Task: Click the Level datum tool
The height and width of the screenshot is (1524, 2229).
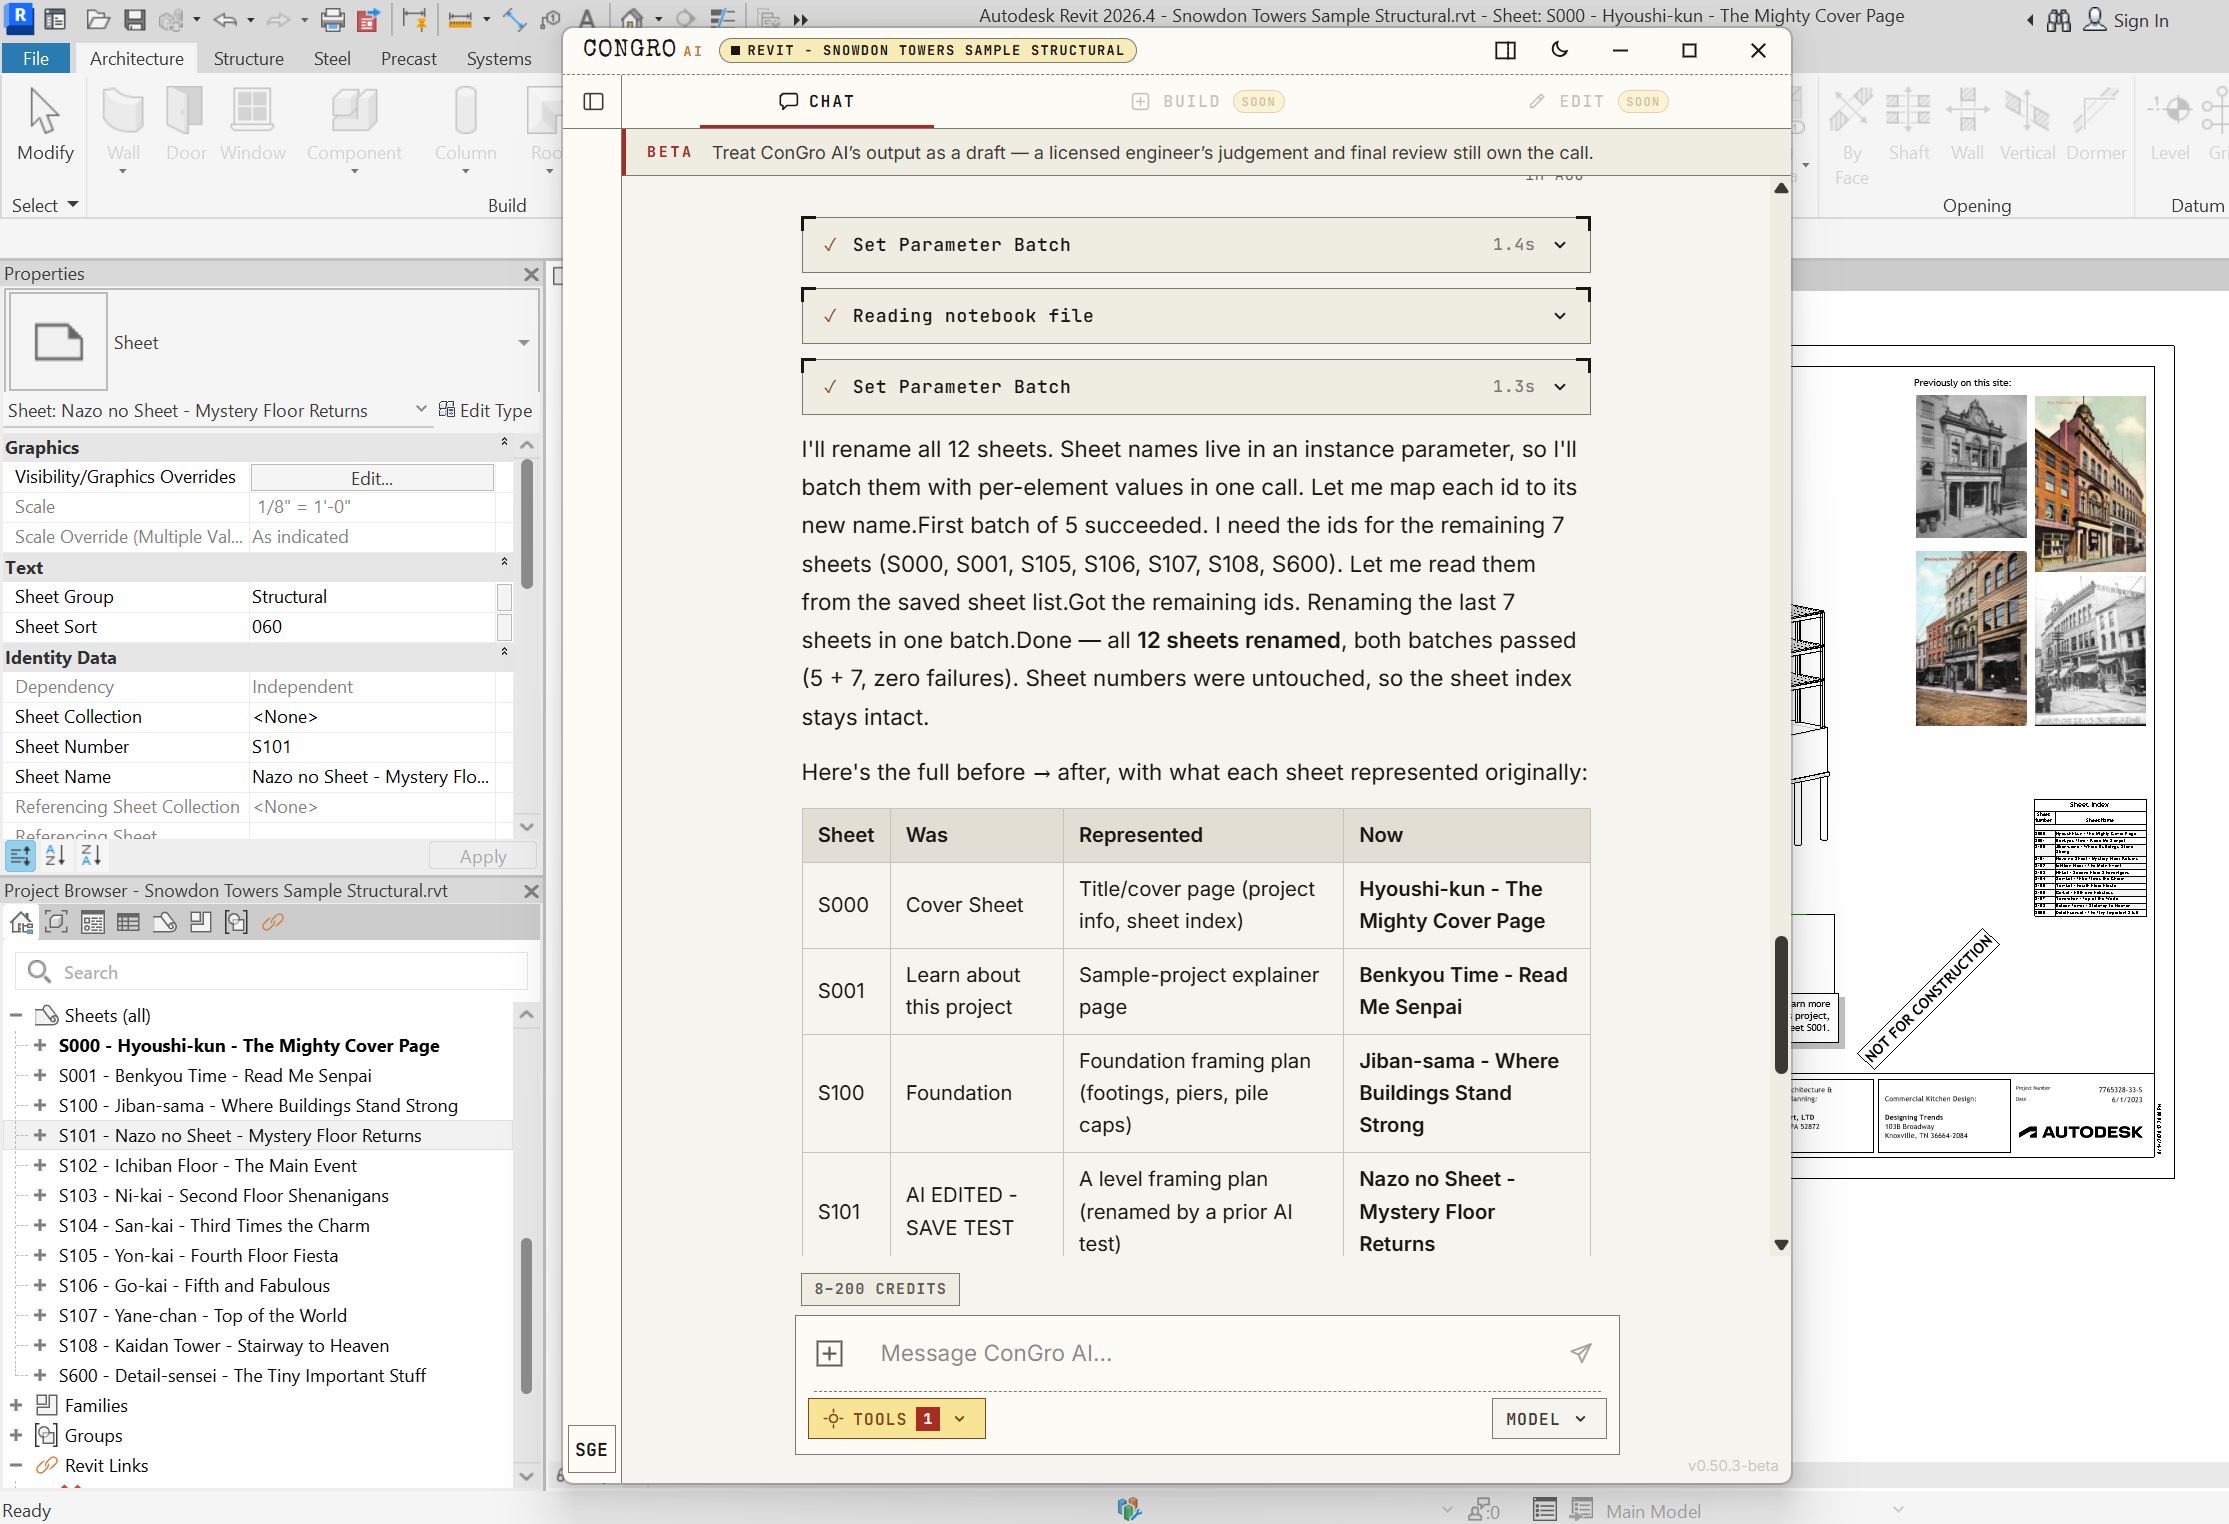Action: (2170, 127)
